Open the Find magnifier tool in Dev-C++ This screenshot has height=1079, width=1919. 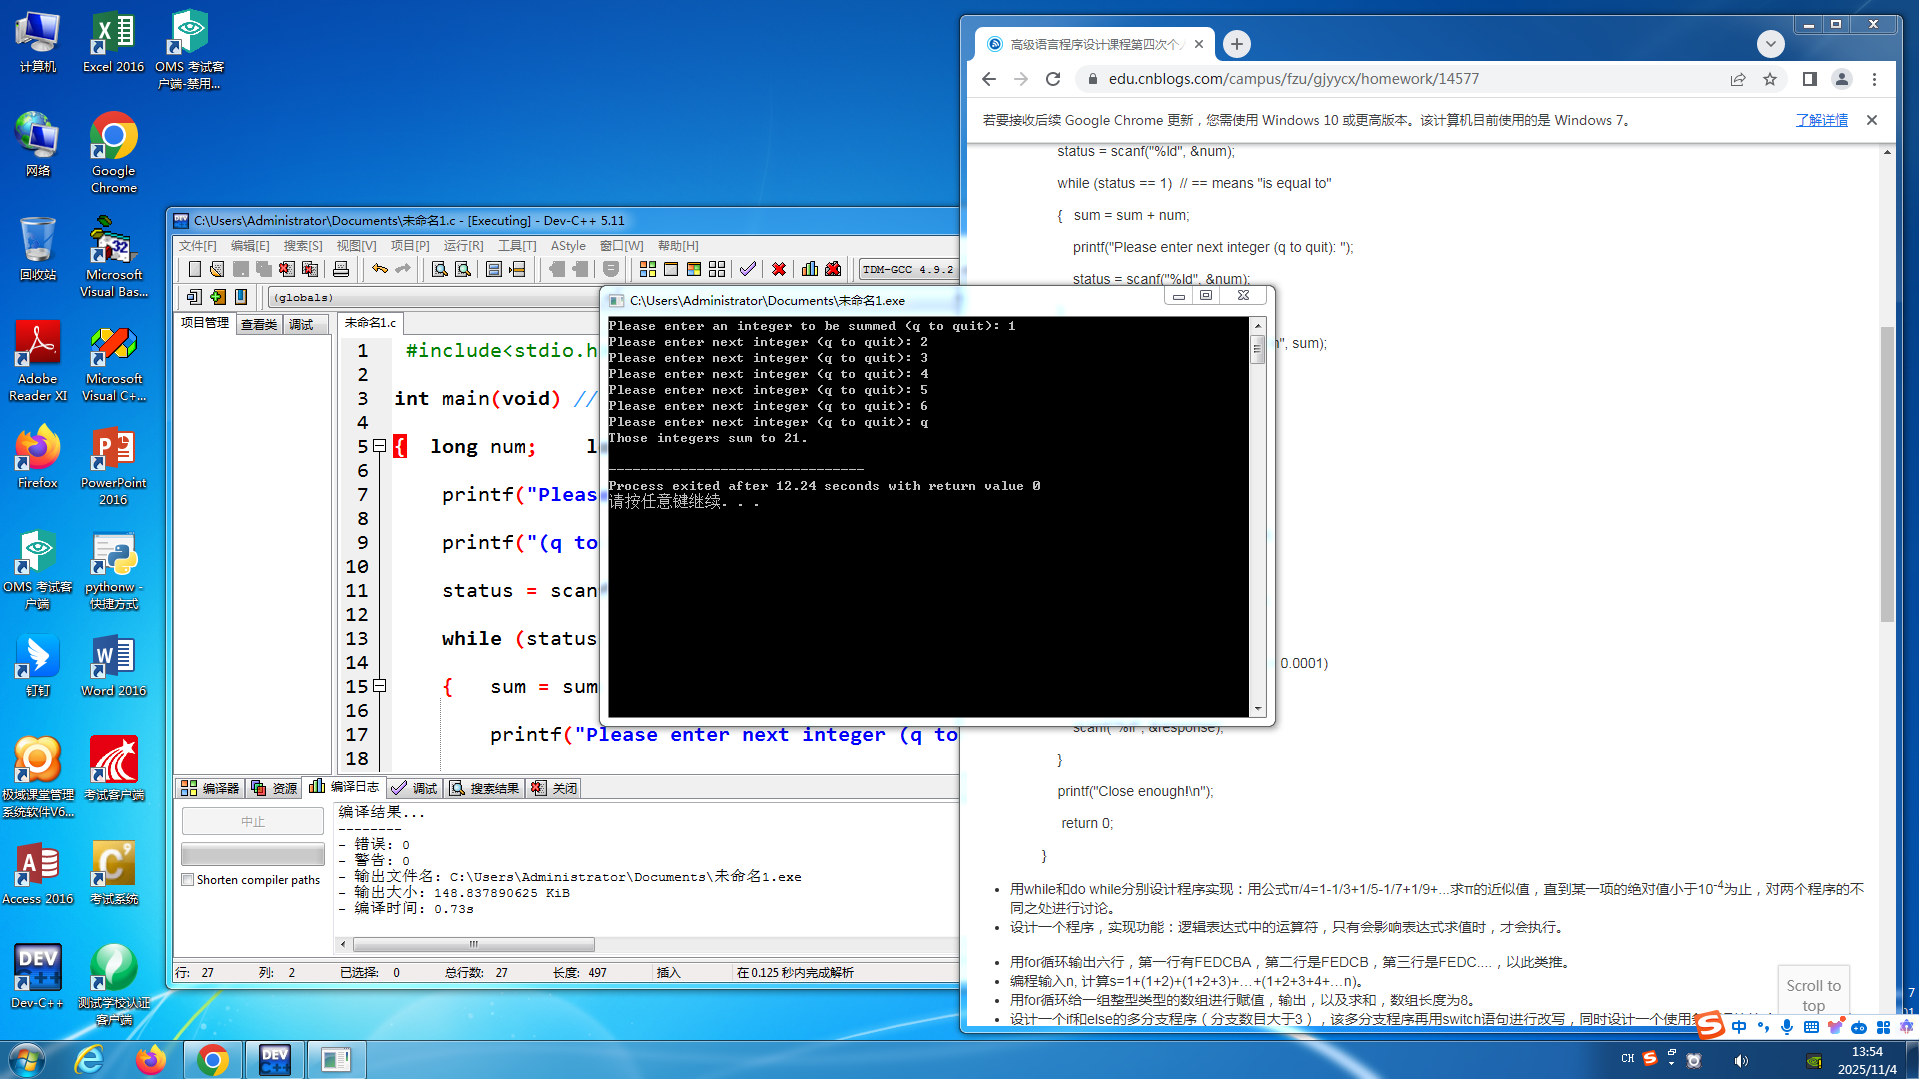439,269
